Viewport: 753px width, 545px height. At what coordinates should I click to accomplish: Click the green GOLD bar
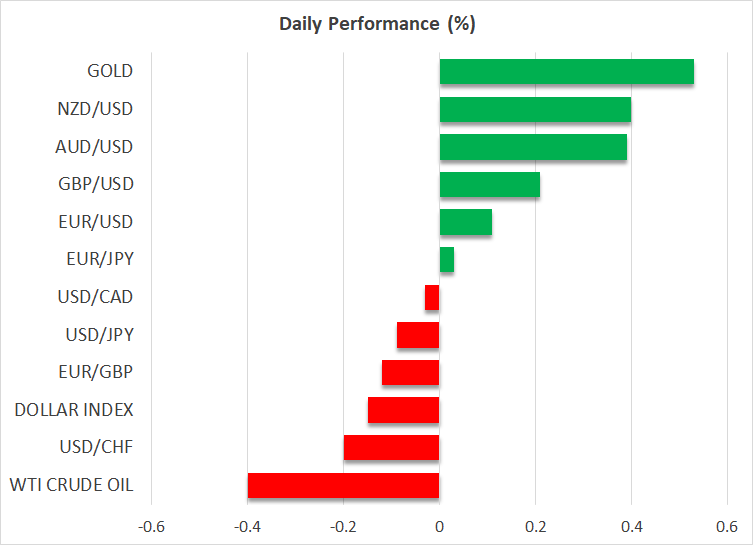point(567,72)
